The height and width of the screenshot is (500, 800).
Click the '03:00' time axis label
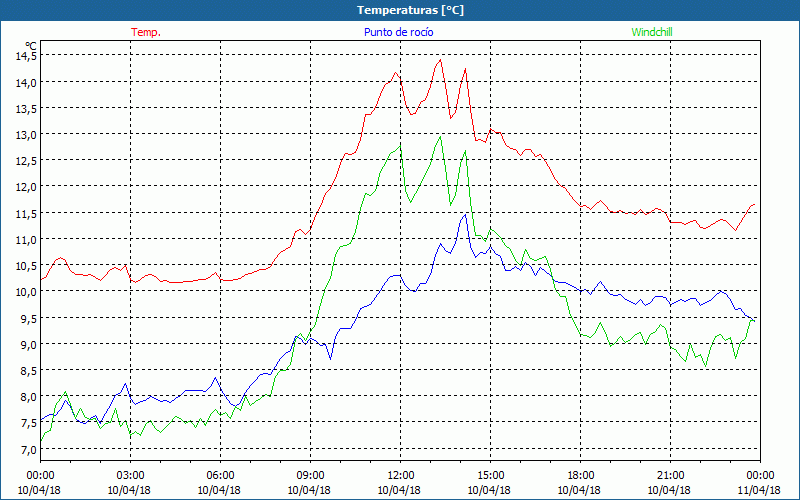pyautogui.click(x=131, y=476)
